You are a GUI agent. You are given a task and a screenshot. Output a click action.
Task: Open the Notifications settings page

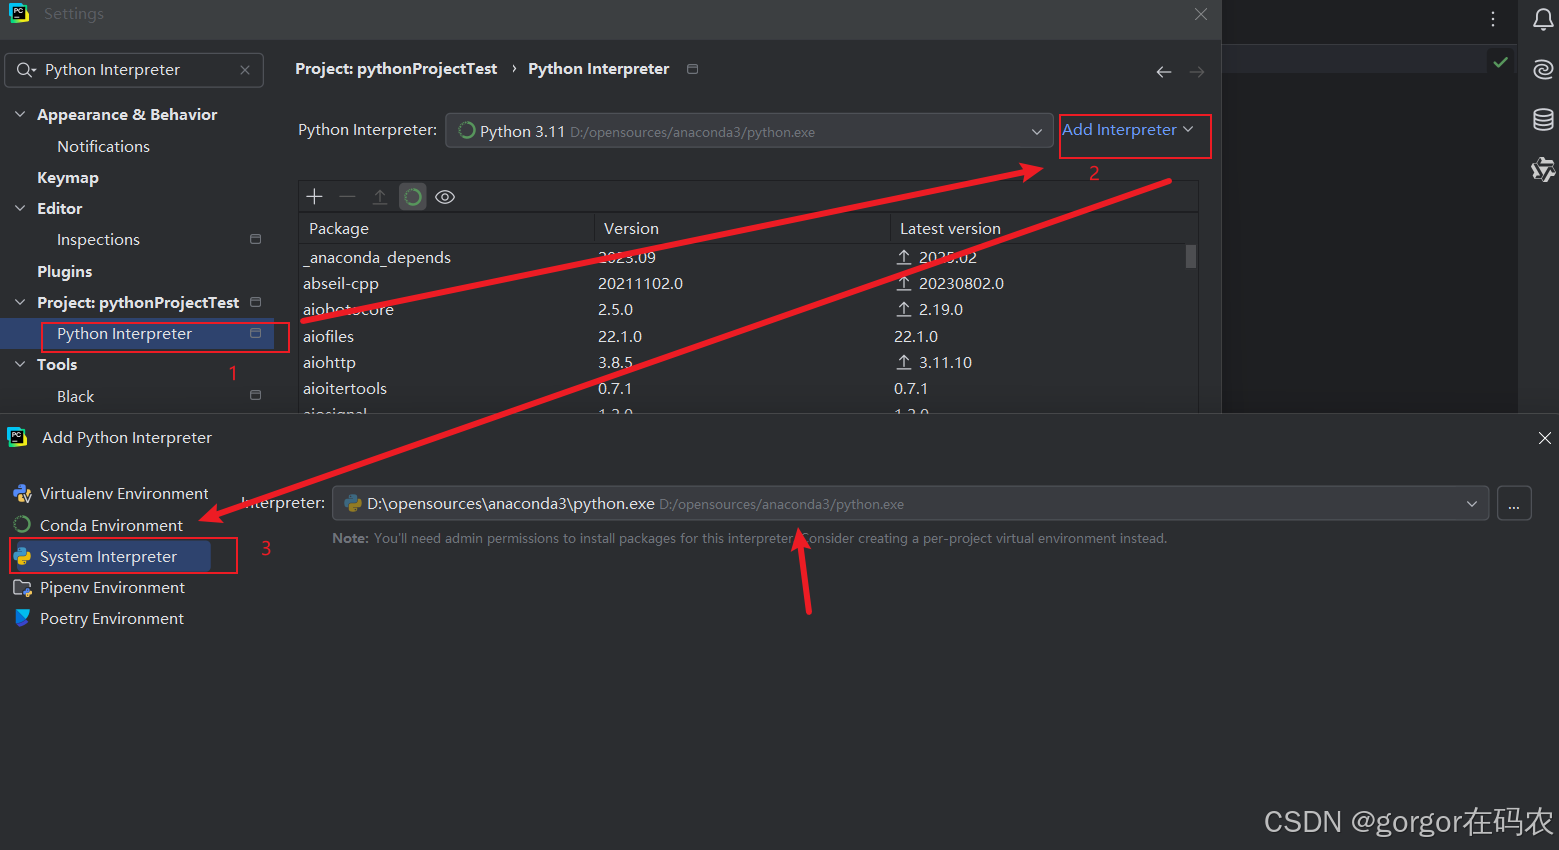click(103, 146)
